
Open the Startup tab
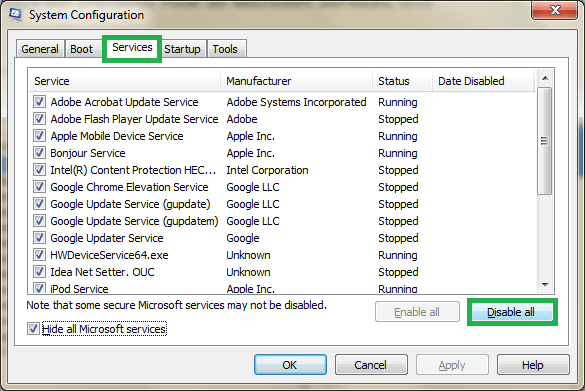coord(182,49)
